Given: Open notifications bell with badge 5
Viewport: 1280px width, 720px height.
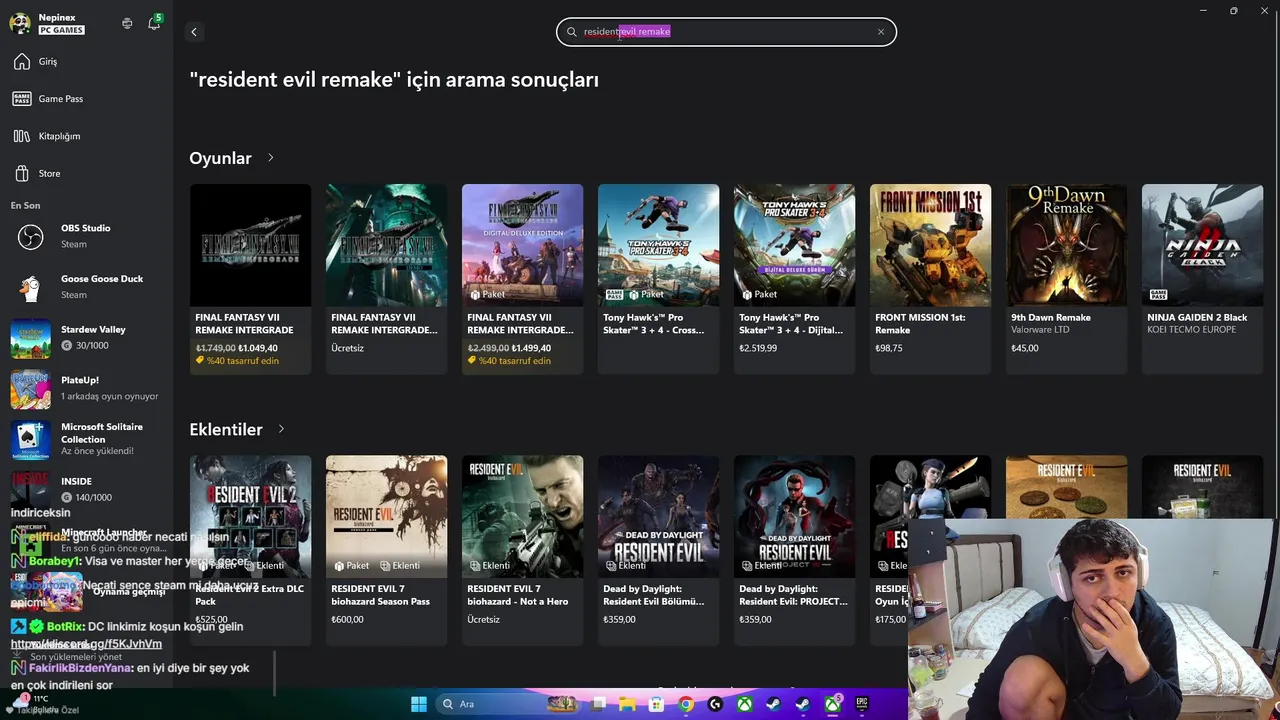Looking at the screenshot, I should (x=154, y=23).
